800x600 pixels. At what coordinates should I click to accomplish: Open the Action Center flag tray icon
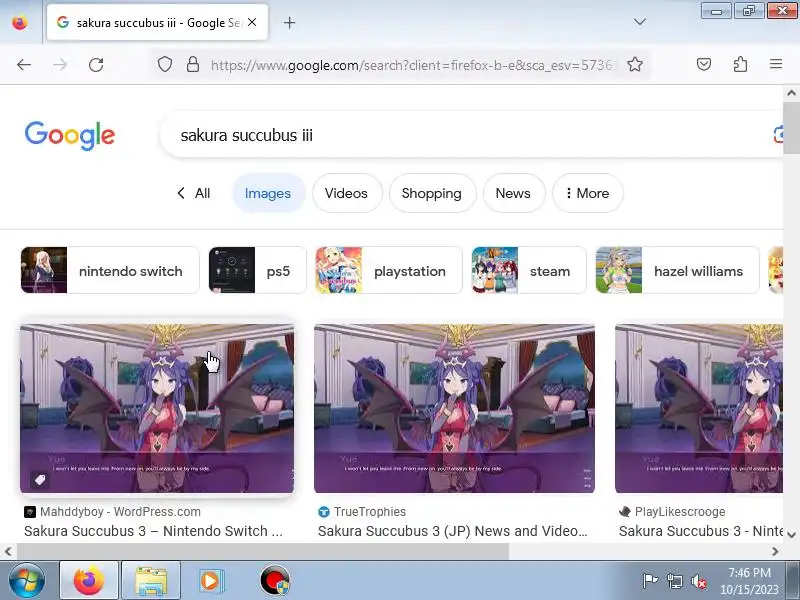pyautogui.click(x=650, y=581)
